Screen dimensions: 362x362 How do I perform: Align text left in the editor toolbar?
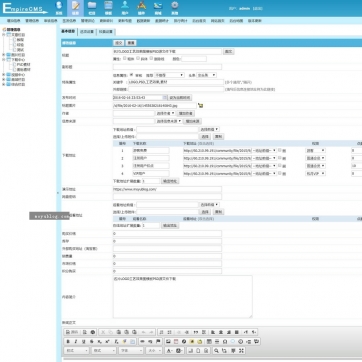[x=213, y=332]
